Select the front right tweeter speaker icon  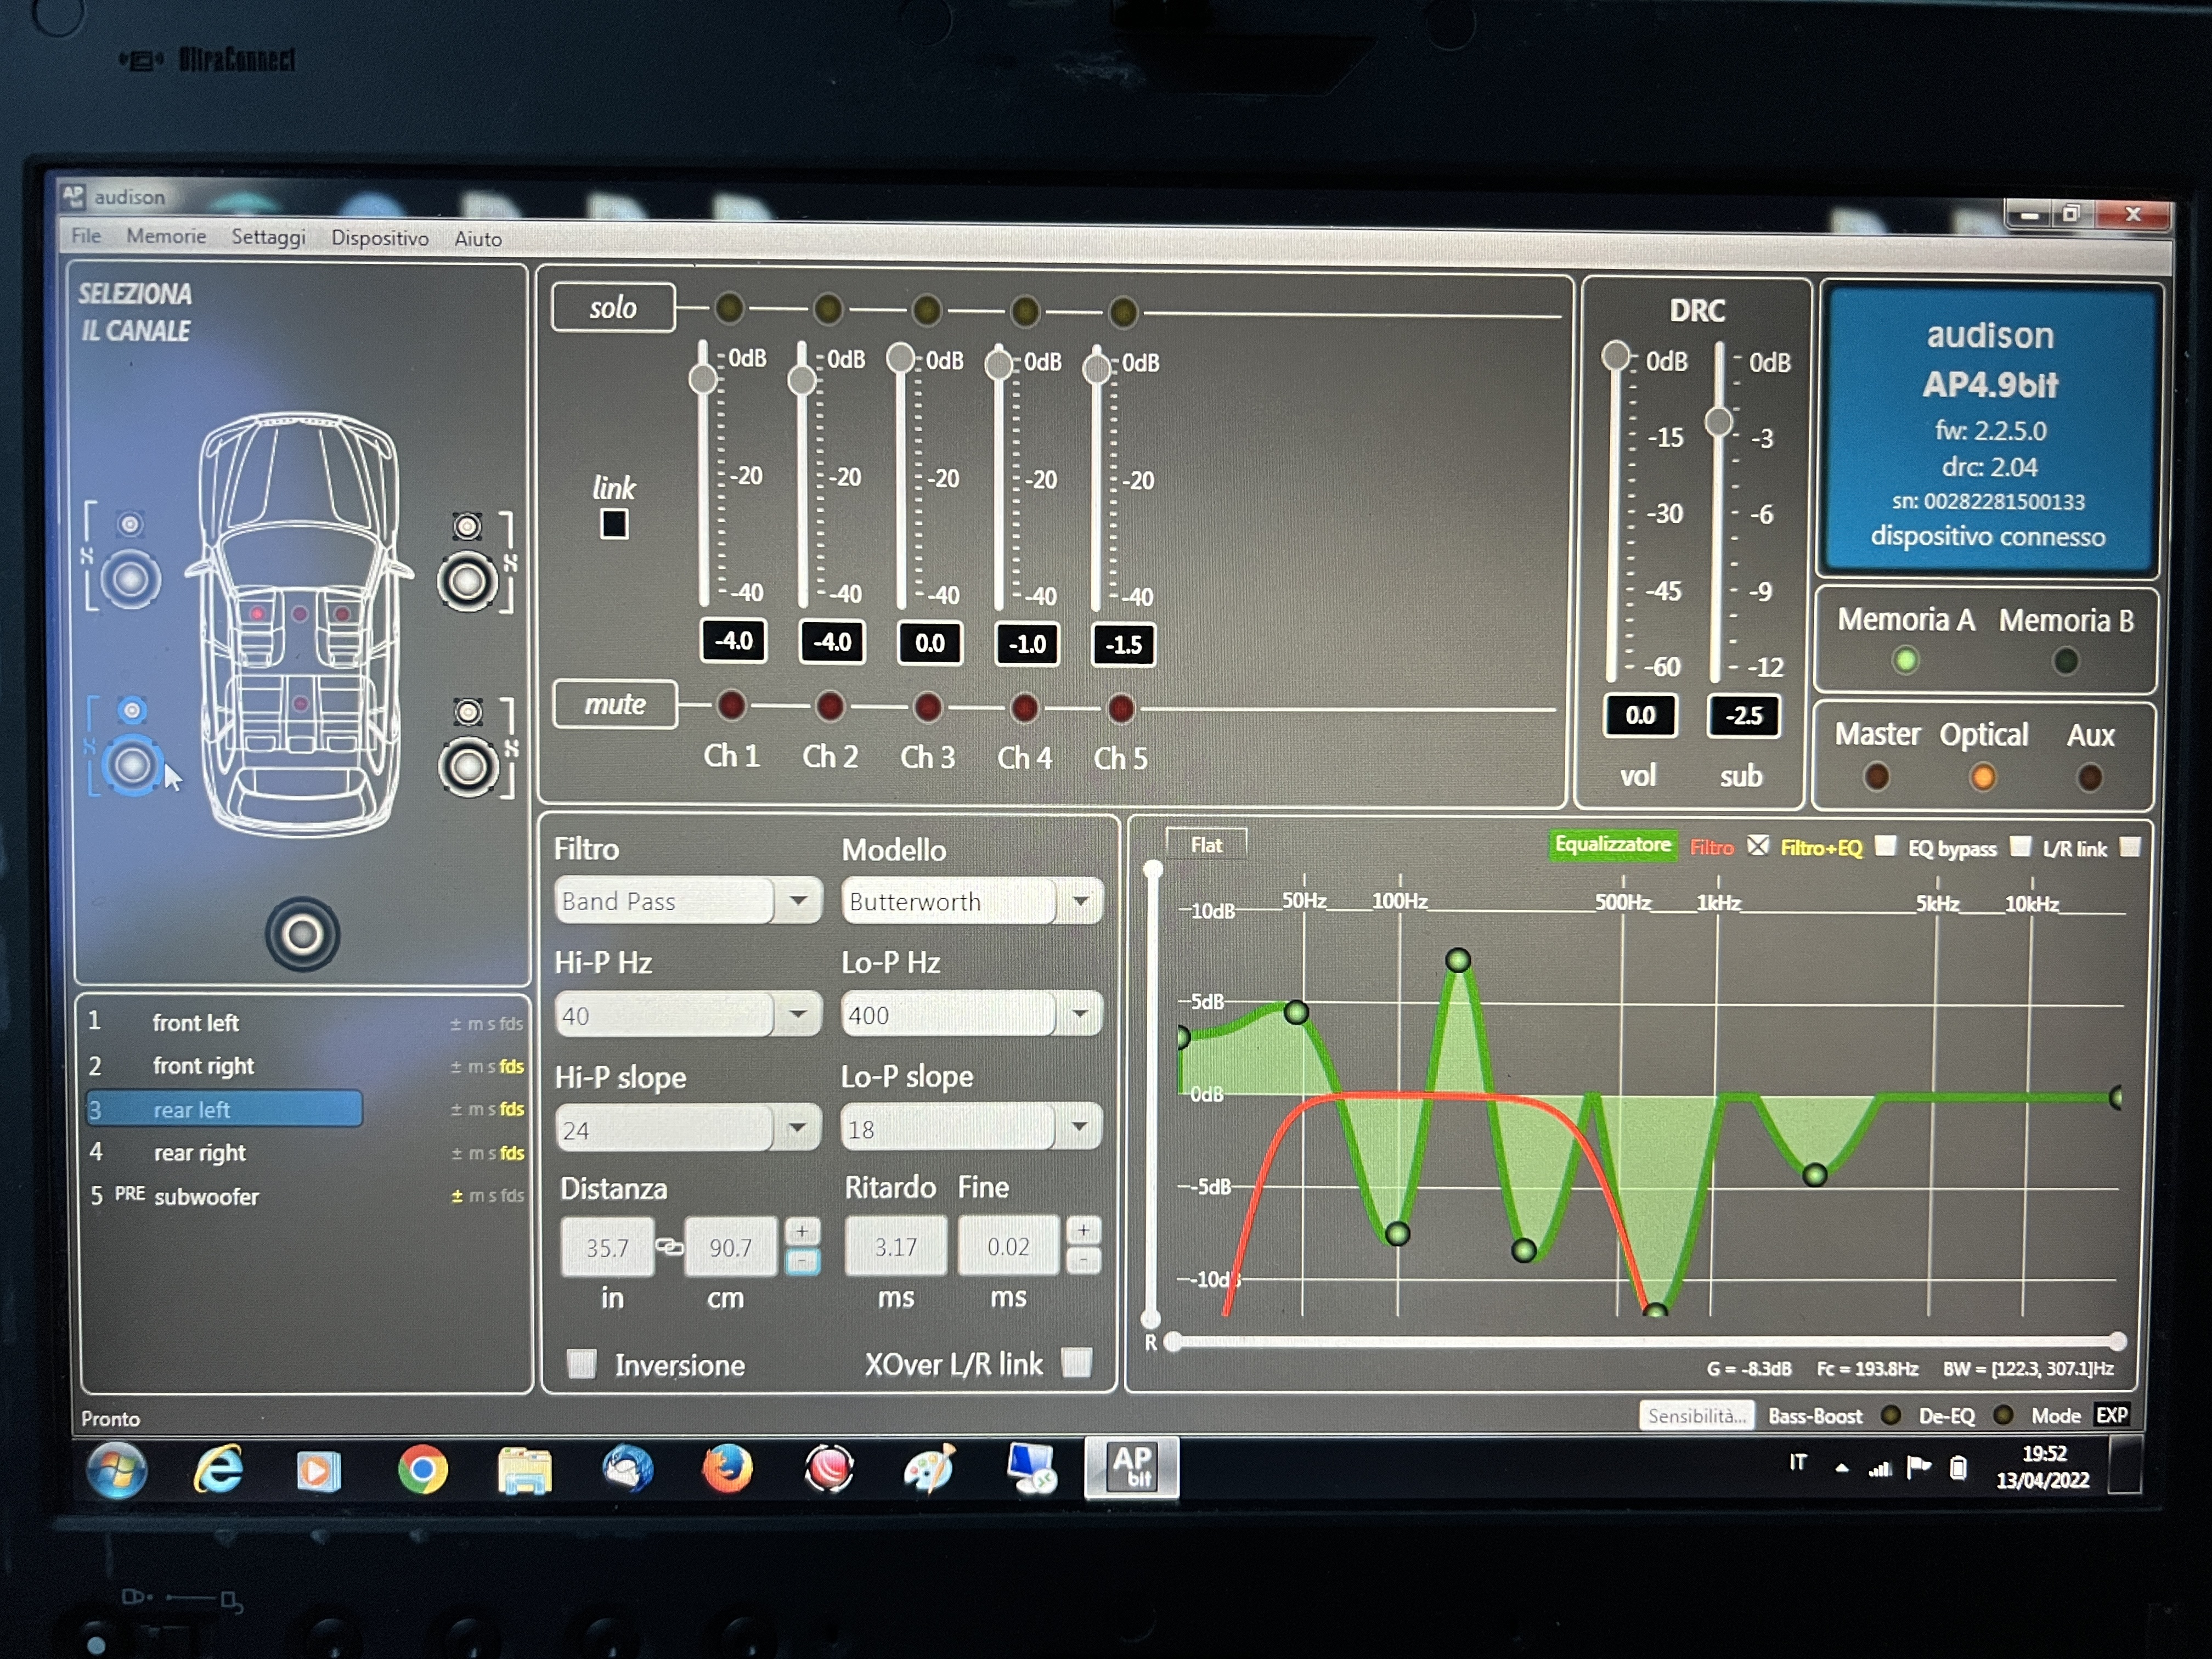(x=467, y=526)
